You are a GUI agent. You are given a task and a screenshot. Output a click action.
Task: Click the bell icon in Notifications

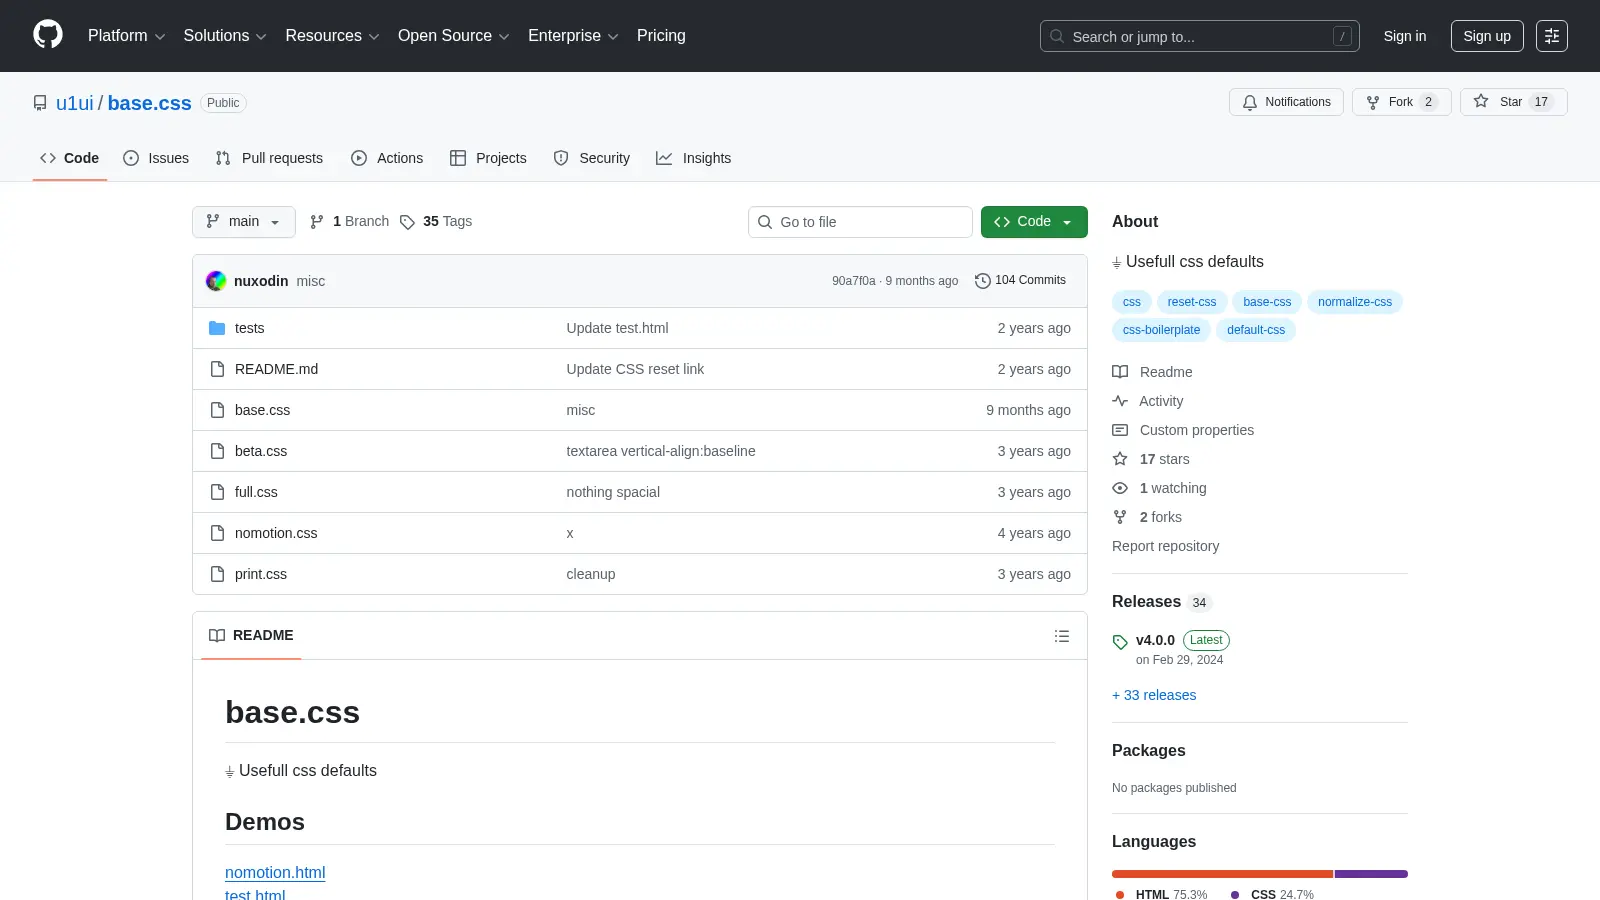[x=1250, y=102]
